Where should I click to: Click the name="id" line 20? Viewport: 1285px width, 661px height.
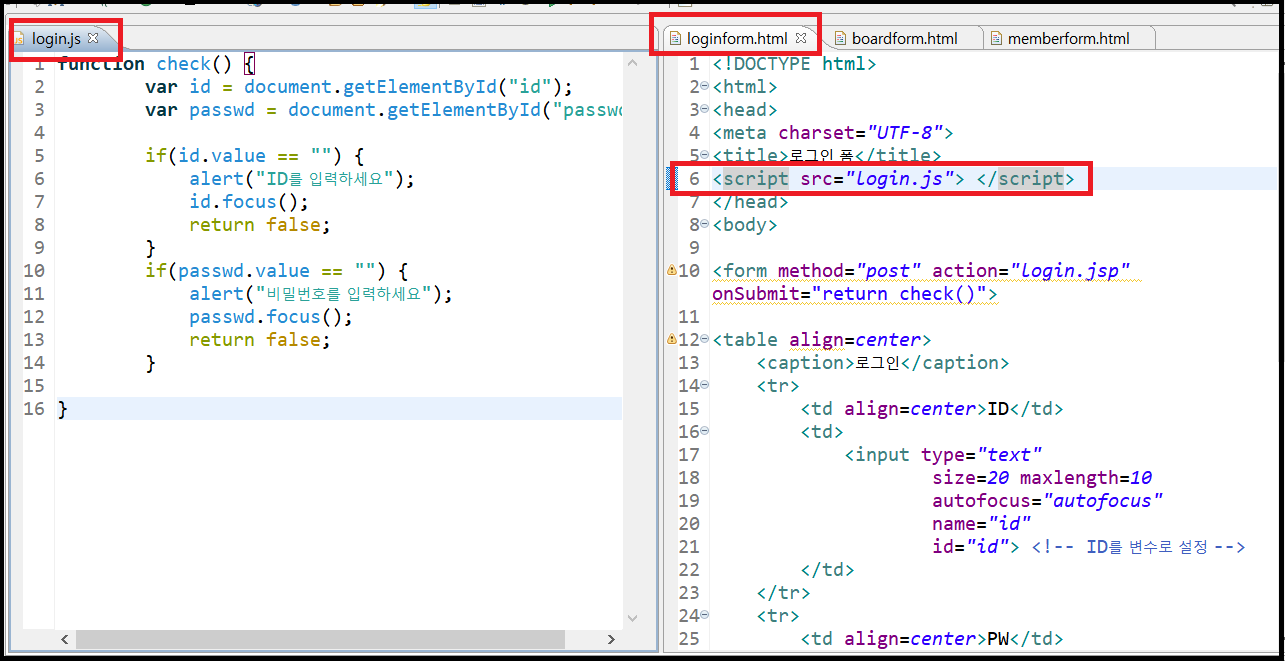[x=981, y=524]
